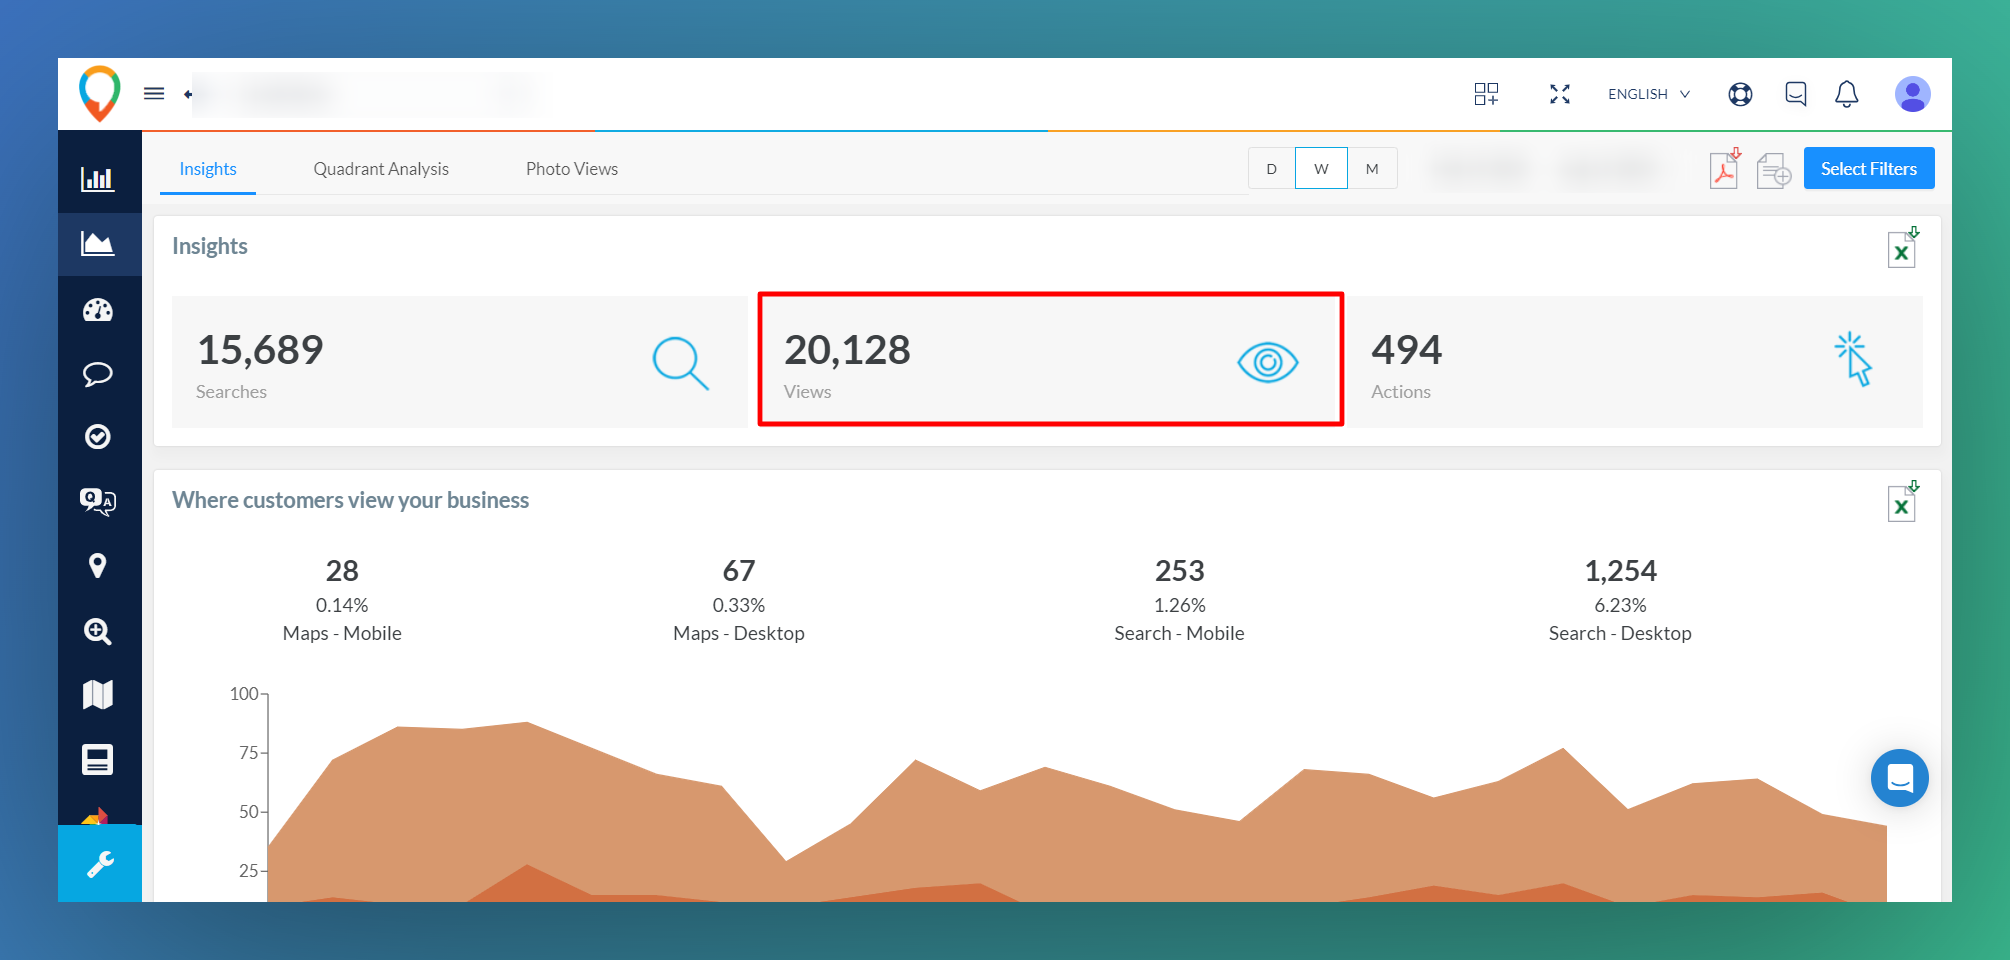Switch to the Photo Views tab
The width and height of the screenshot is (2010, 960).
tap(572, 169)
